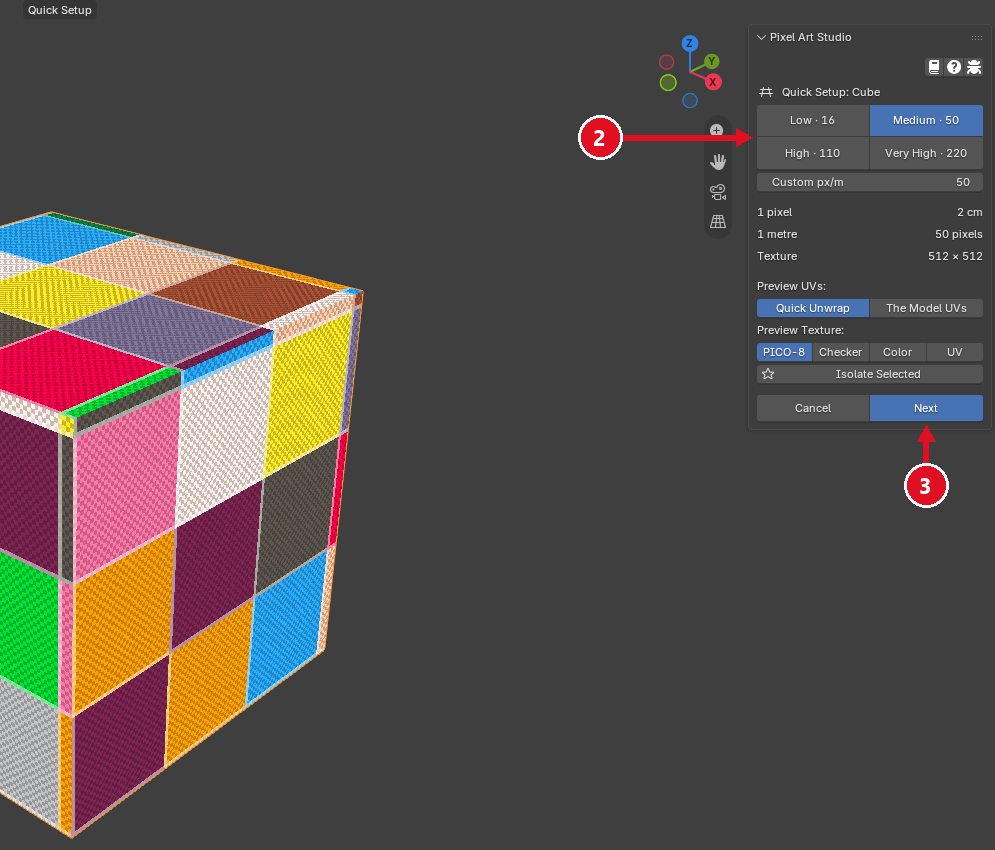Select UV preview texture
Image resolution: width=995 pixels, height=850 pixels.
[x=954, y=352]
